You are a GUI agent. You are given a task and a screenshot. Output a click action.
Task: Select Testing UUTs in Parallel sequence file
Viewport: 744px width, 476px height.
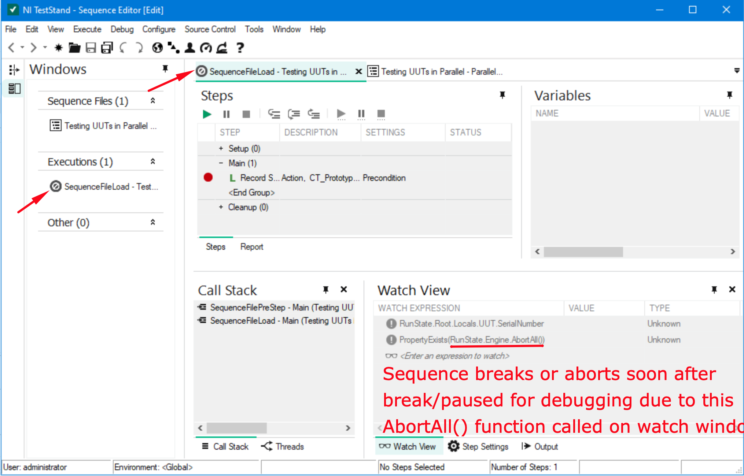[x=103, y=126]
